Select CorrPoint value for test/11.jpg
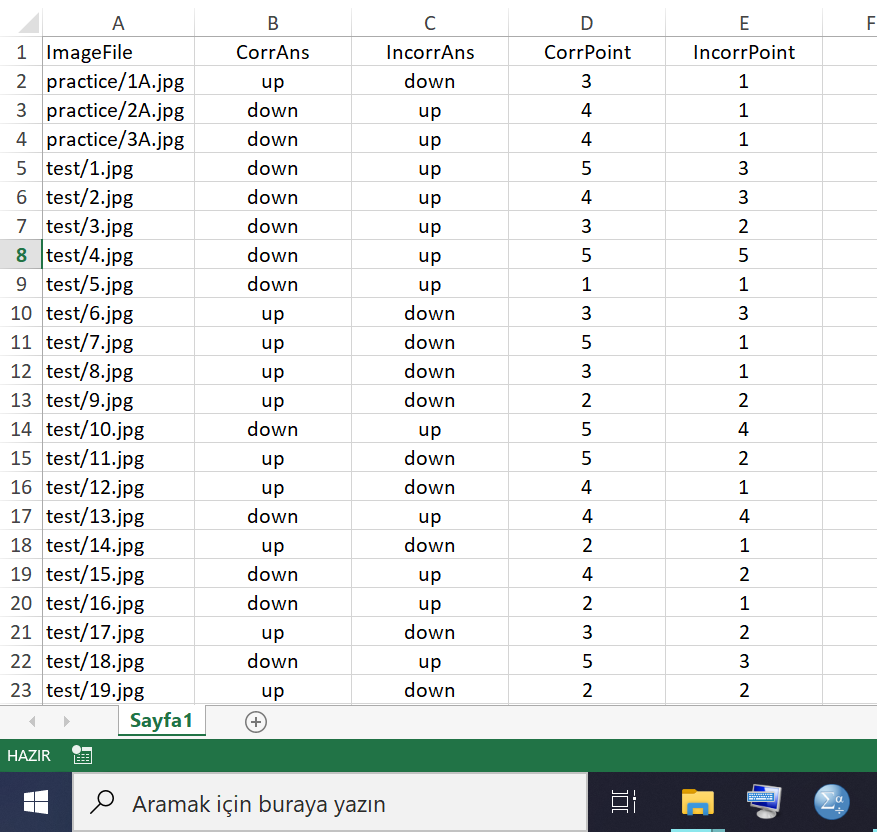The height and width of the screenshot is (832, 877). tap(587, 458)
